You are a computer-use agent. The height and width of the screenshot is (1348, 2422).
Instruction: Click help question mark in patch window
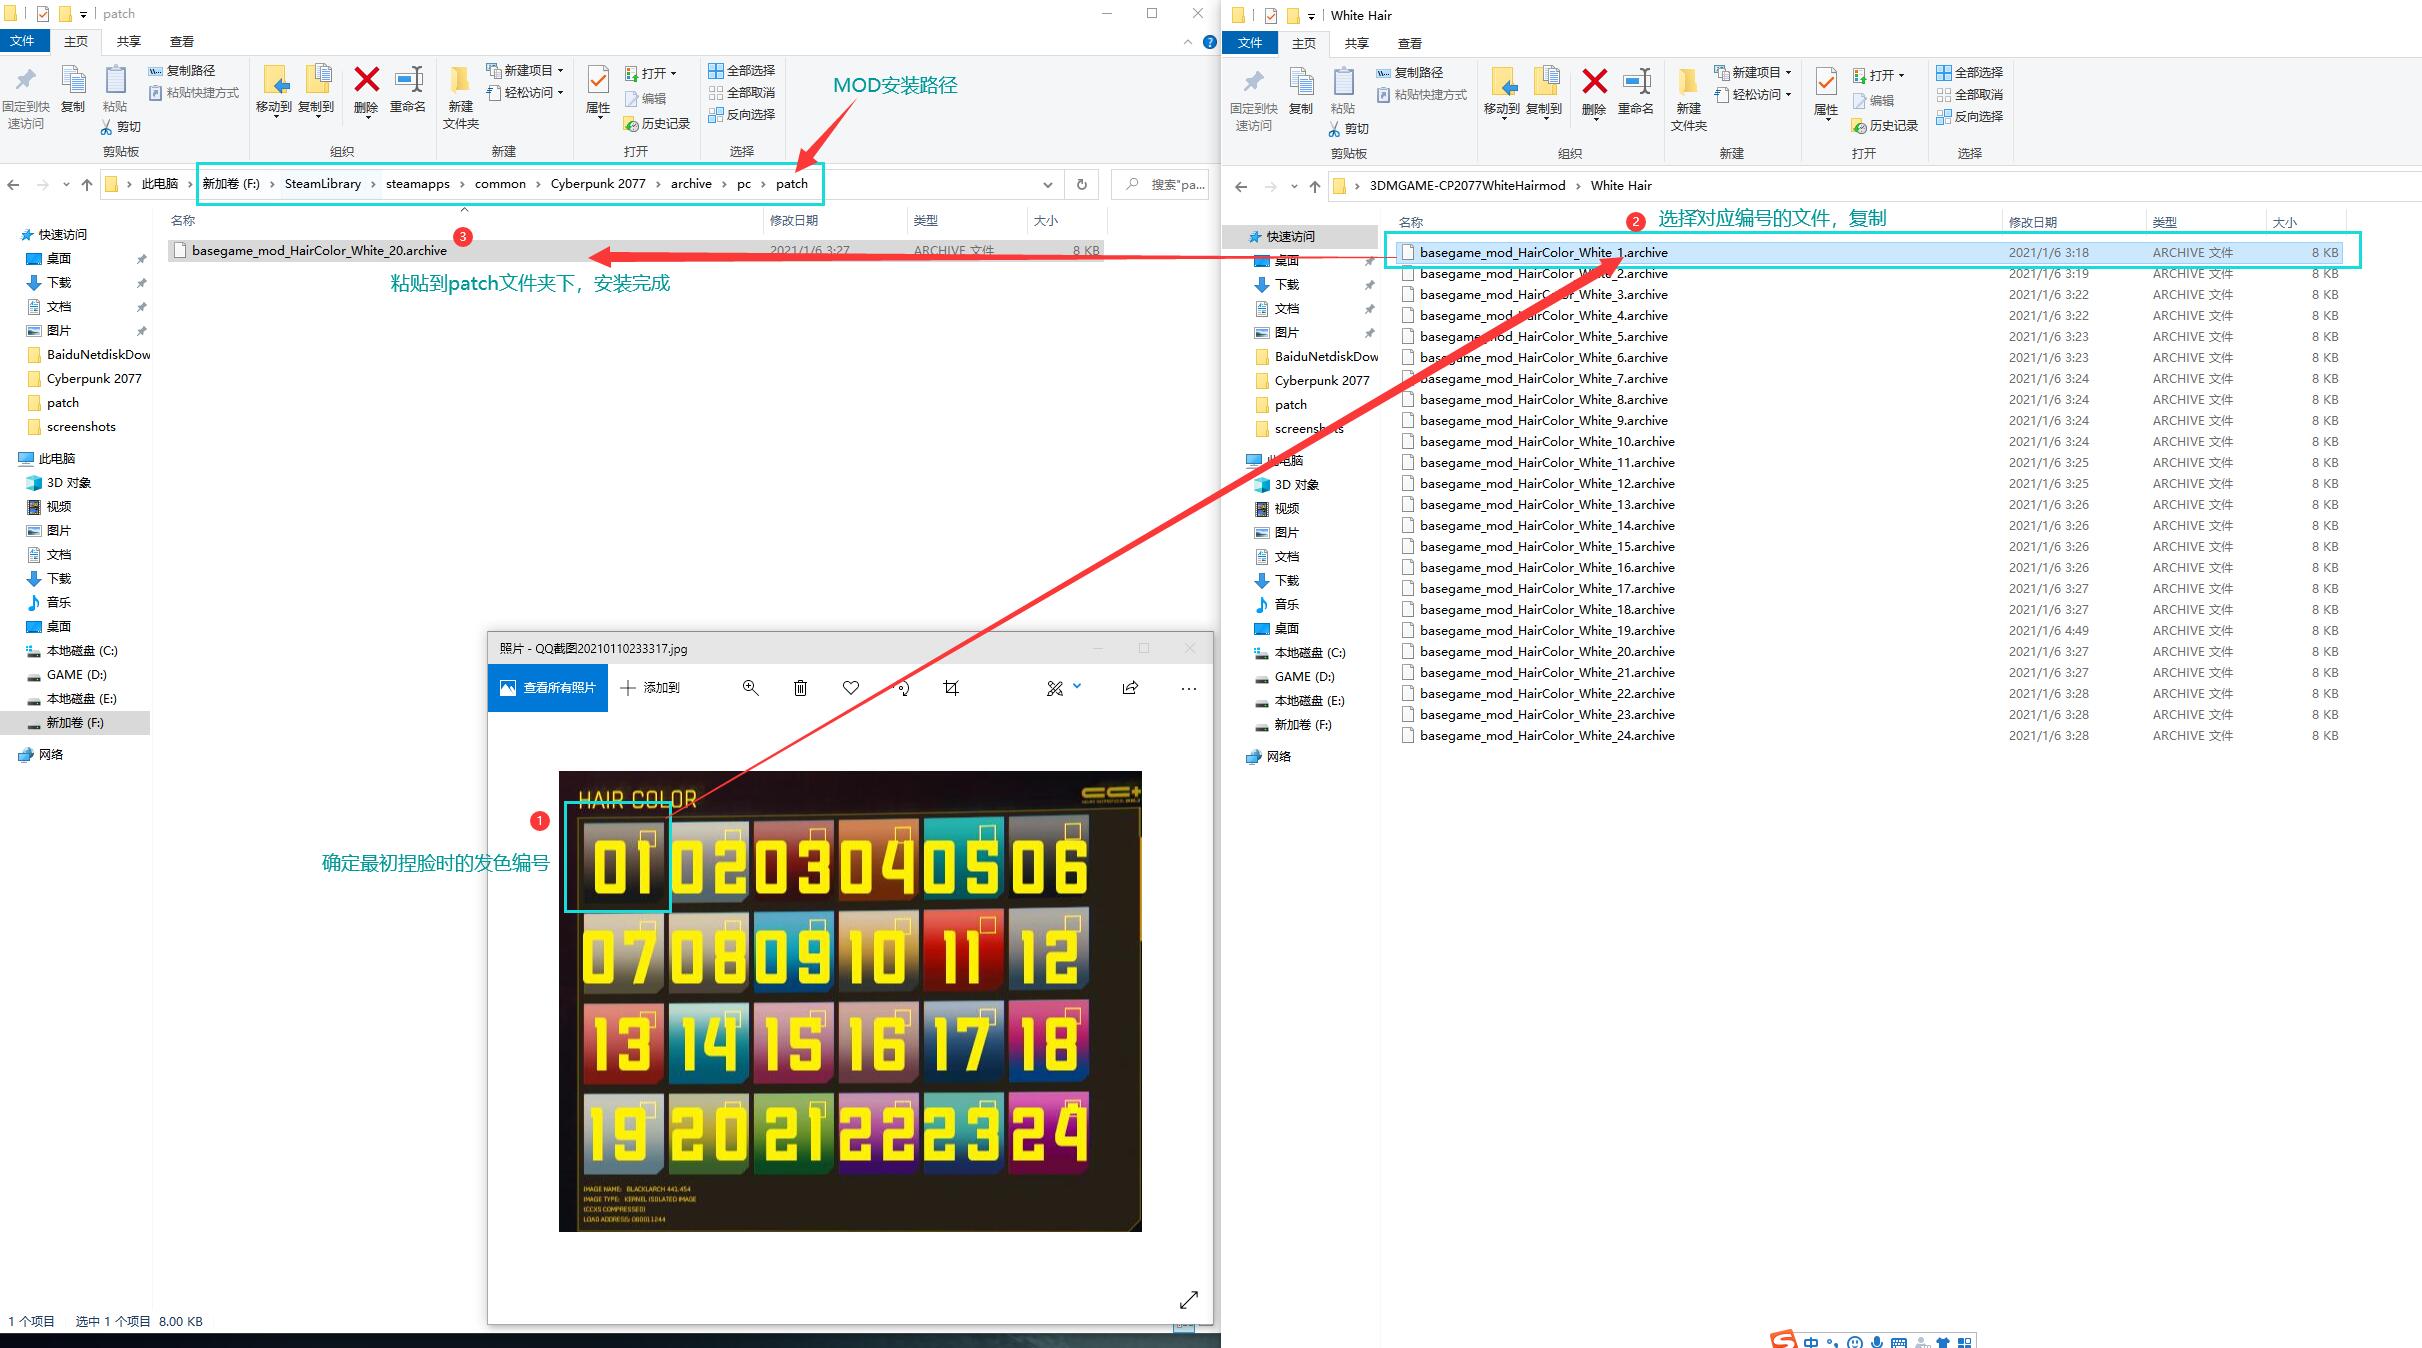point(1210,42)
